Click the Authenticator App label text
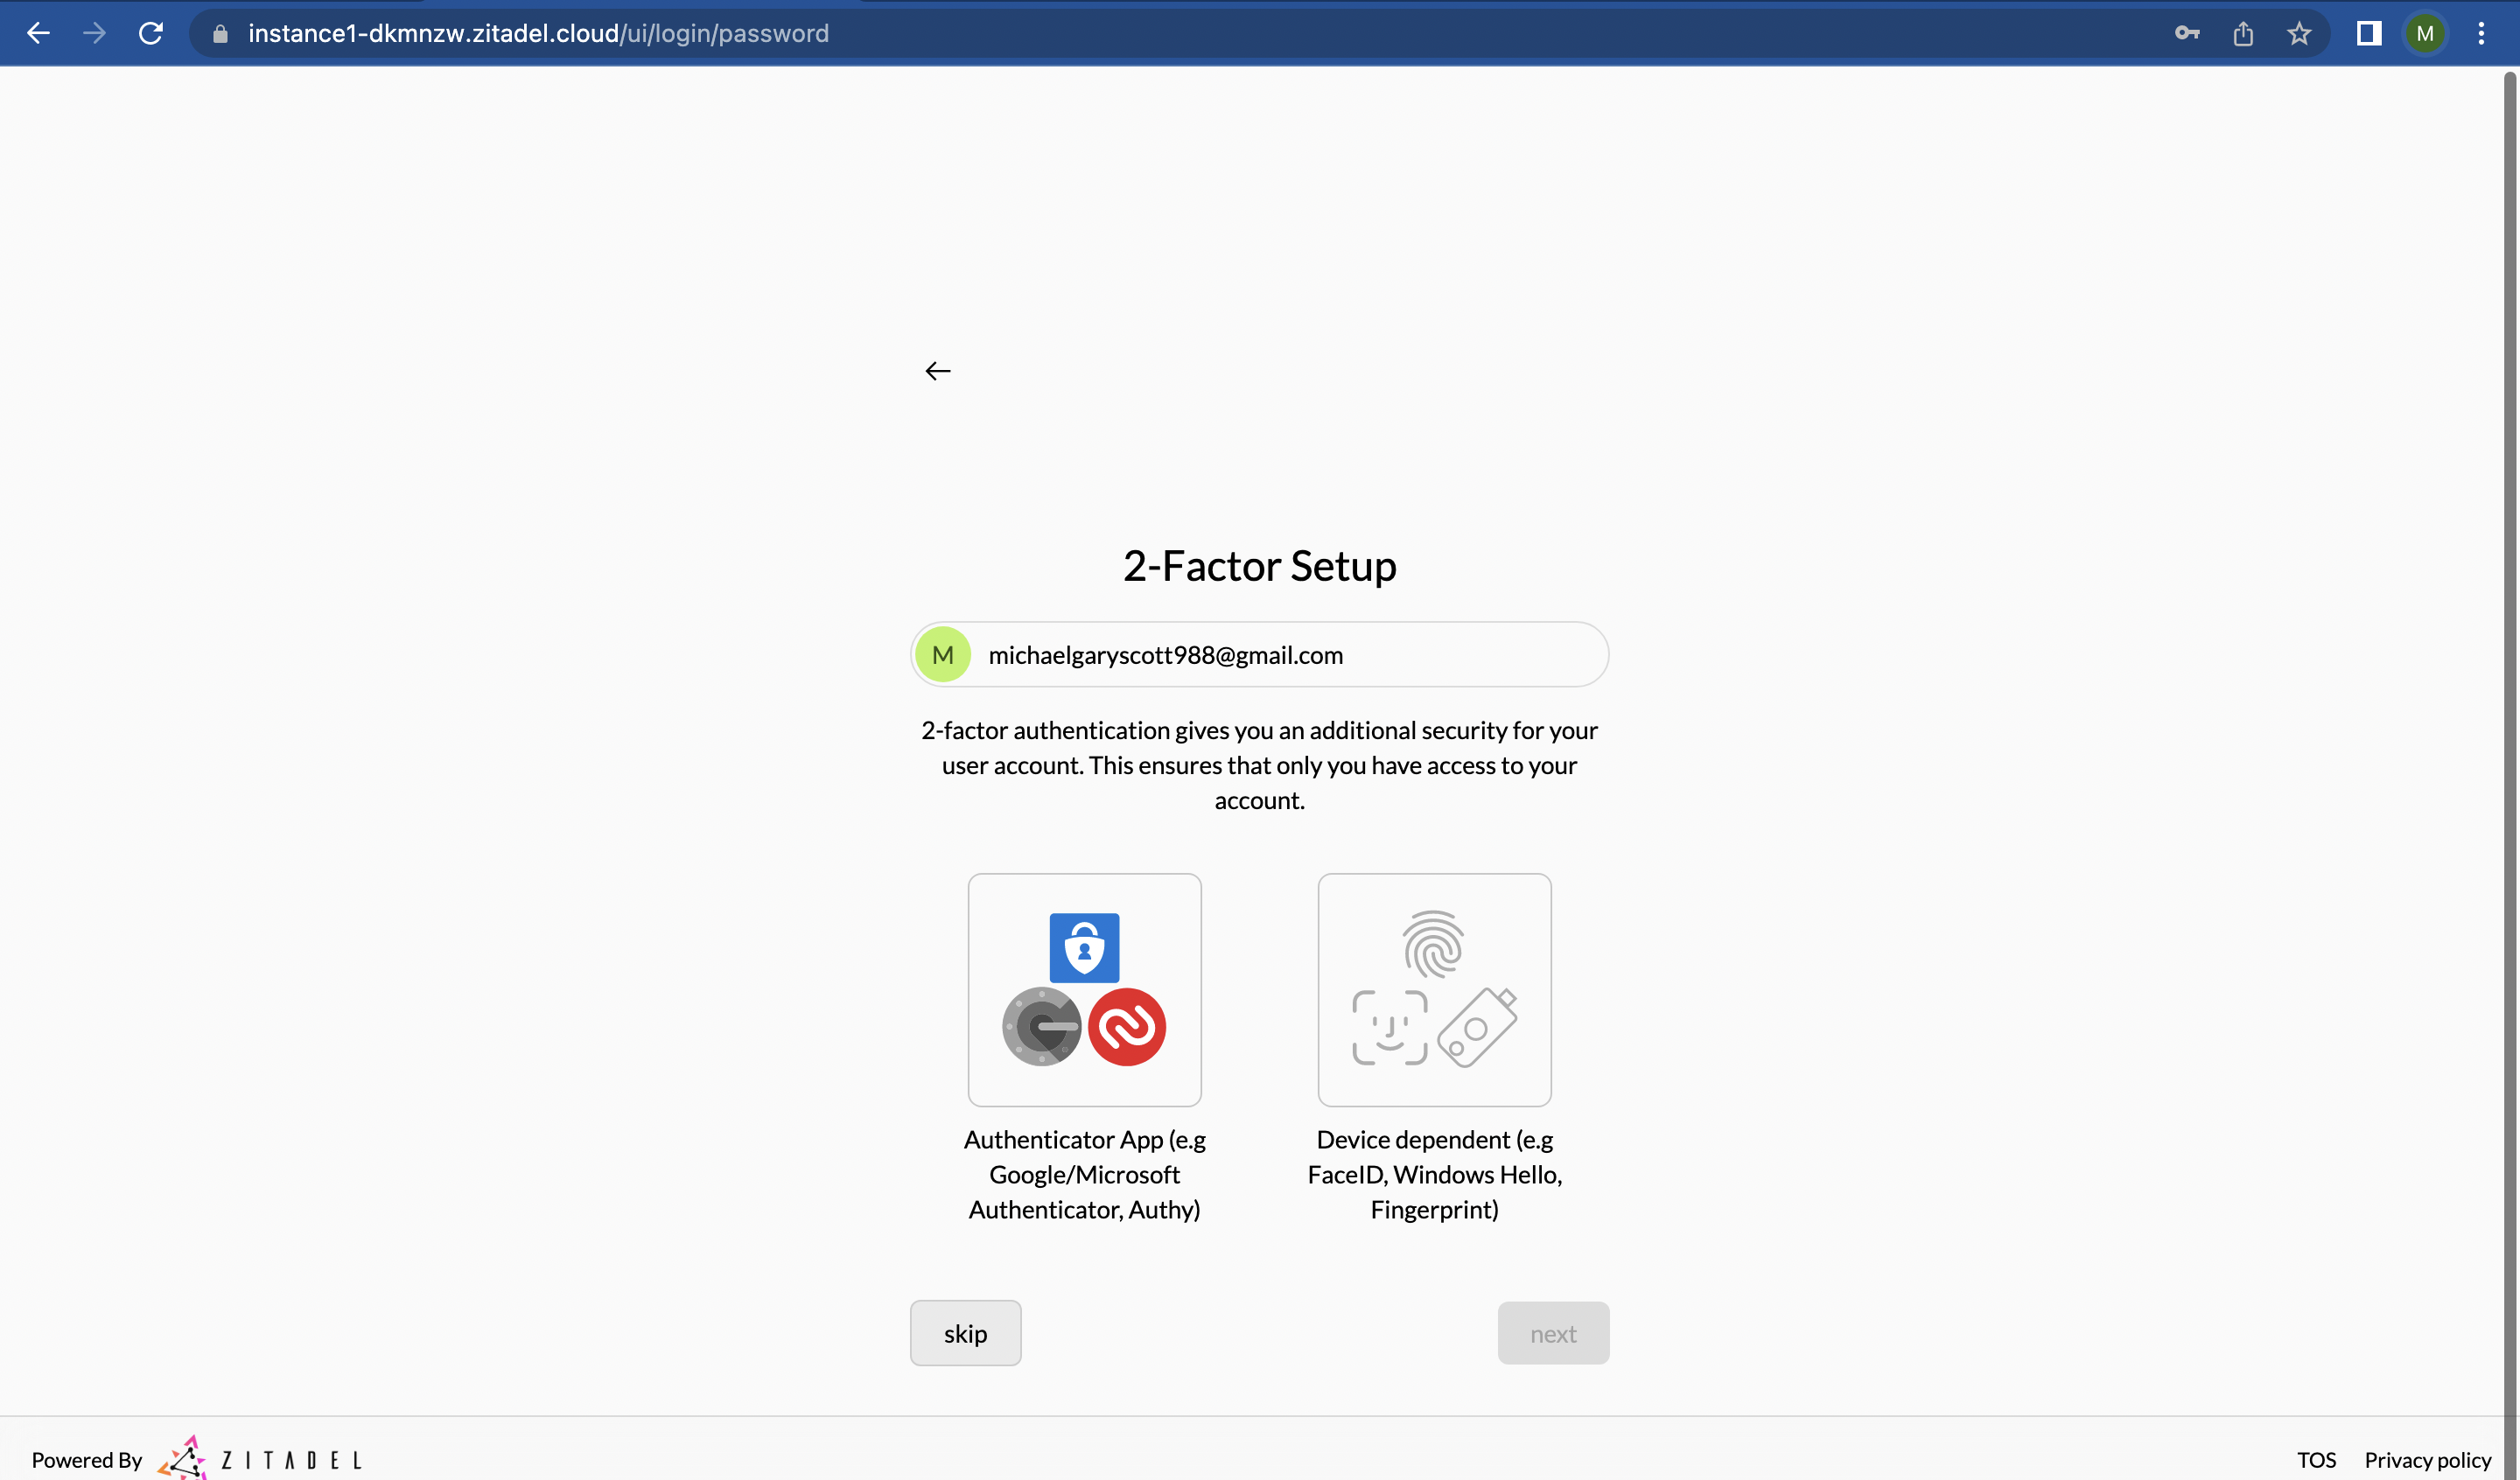 (1084, 1174)
